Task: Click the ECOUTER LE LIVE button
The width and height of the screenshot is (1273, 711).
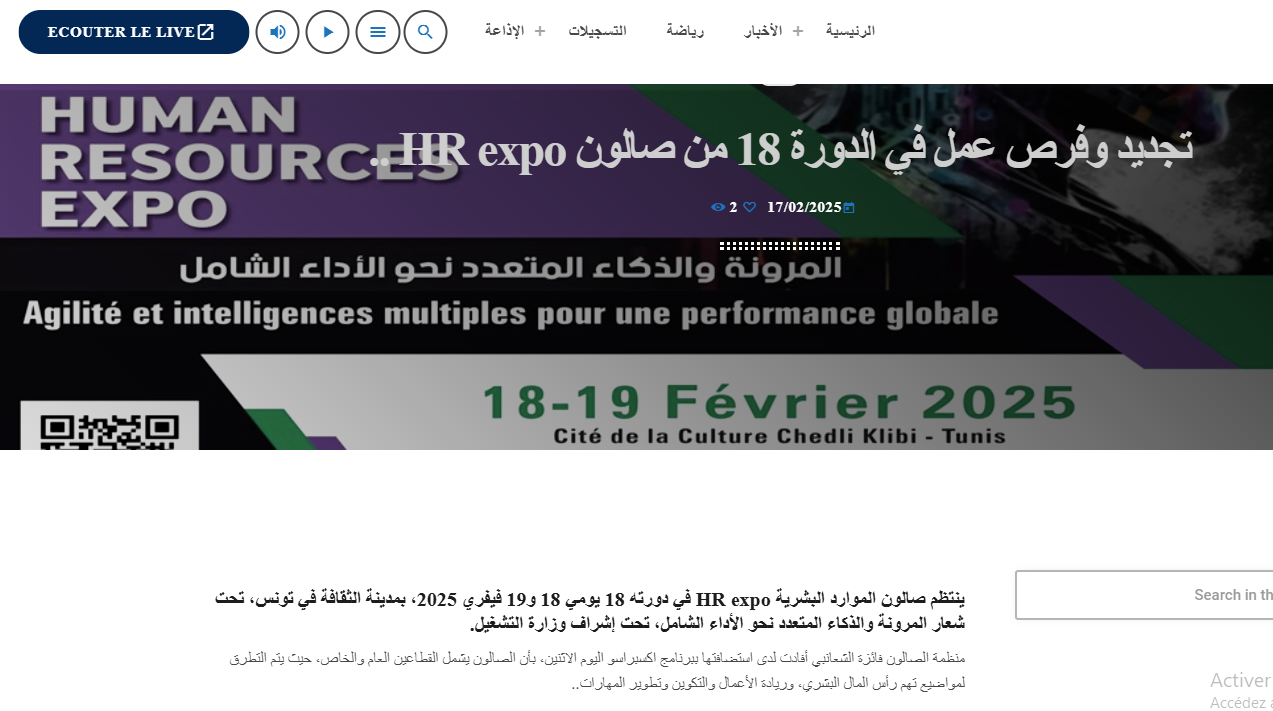Action: click(x=134, y=32)
